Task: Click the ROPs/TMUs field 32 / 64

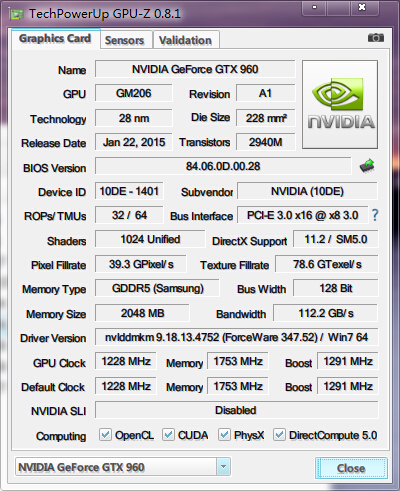Action: tap(129, 215)
